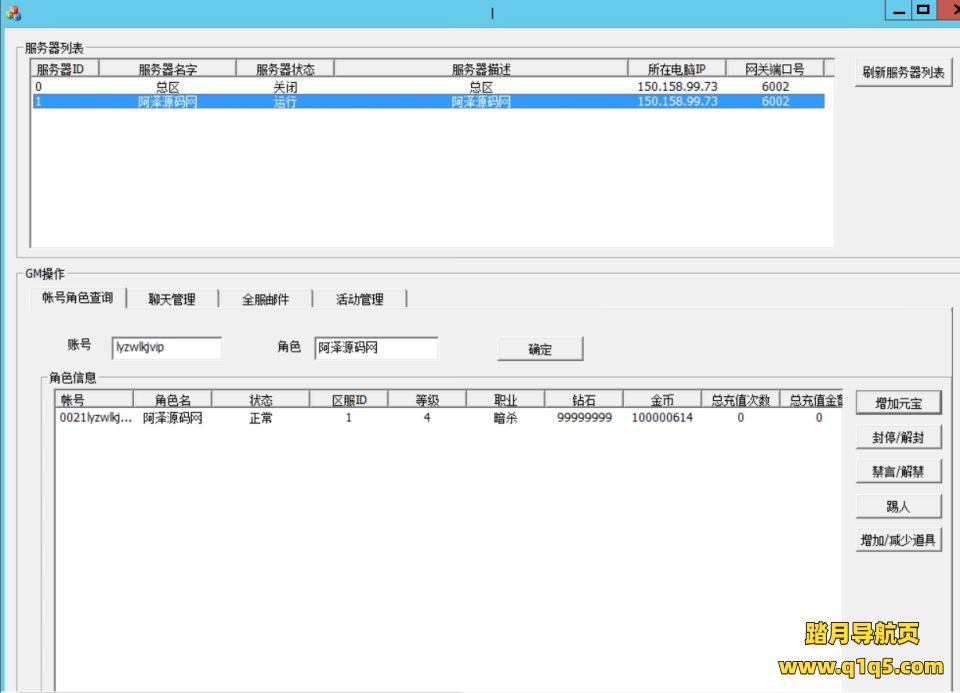Image resolution: width=960 pixels, height=693 pixels.
Task: Select the 帐号角色查询 tab
Action: [x=77, y=298]
